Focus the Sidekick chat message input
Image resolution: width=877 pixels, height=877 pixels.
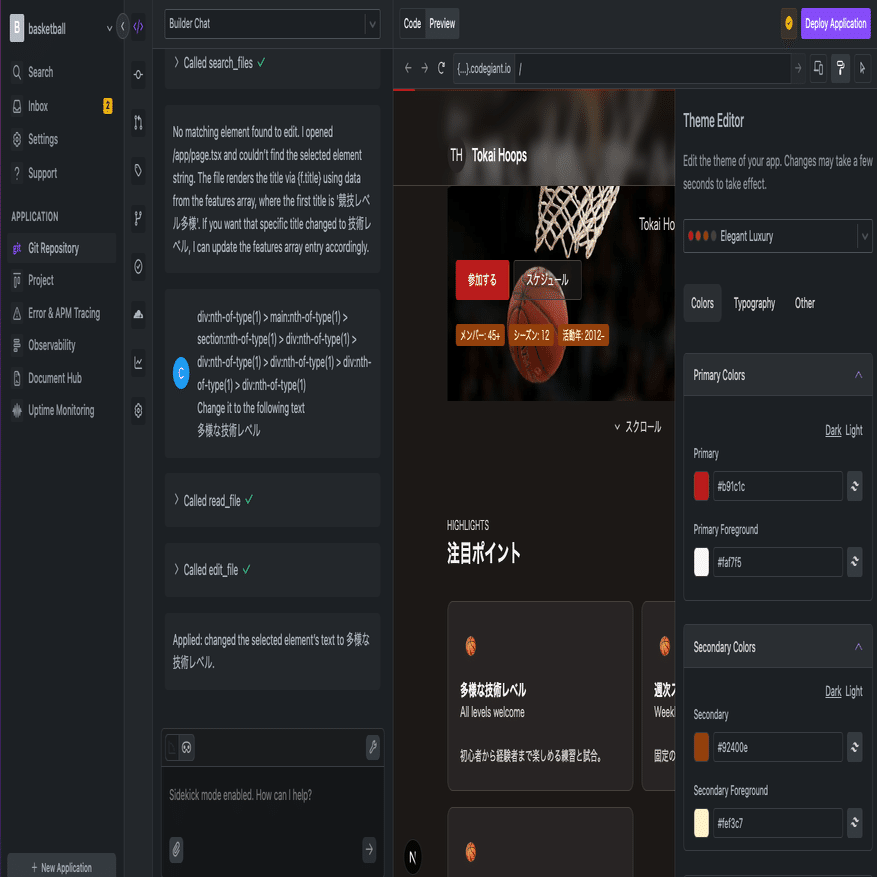pyautogui.click(x=272, y=795)
